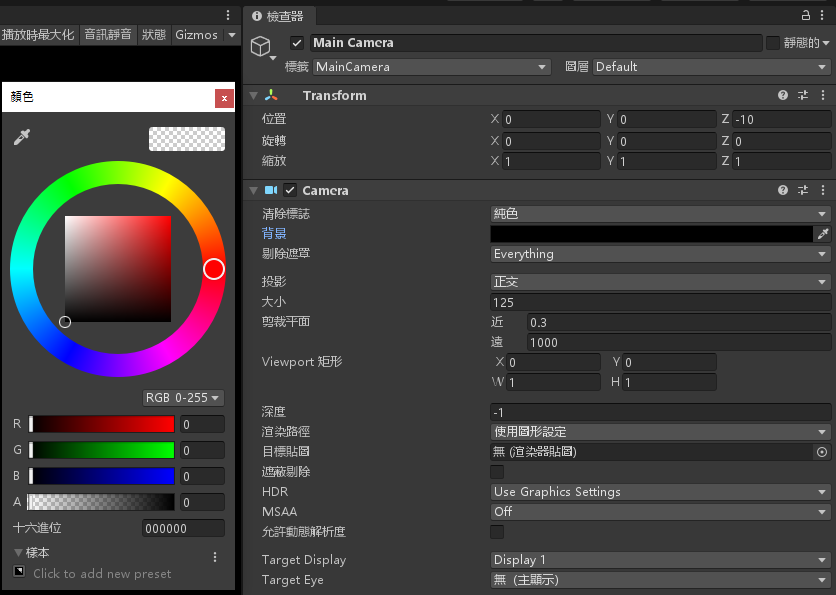
Task: Open the MSAA dropdown
Action: click(660, 512)
